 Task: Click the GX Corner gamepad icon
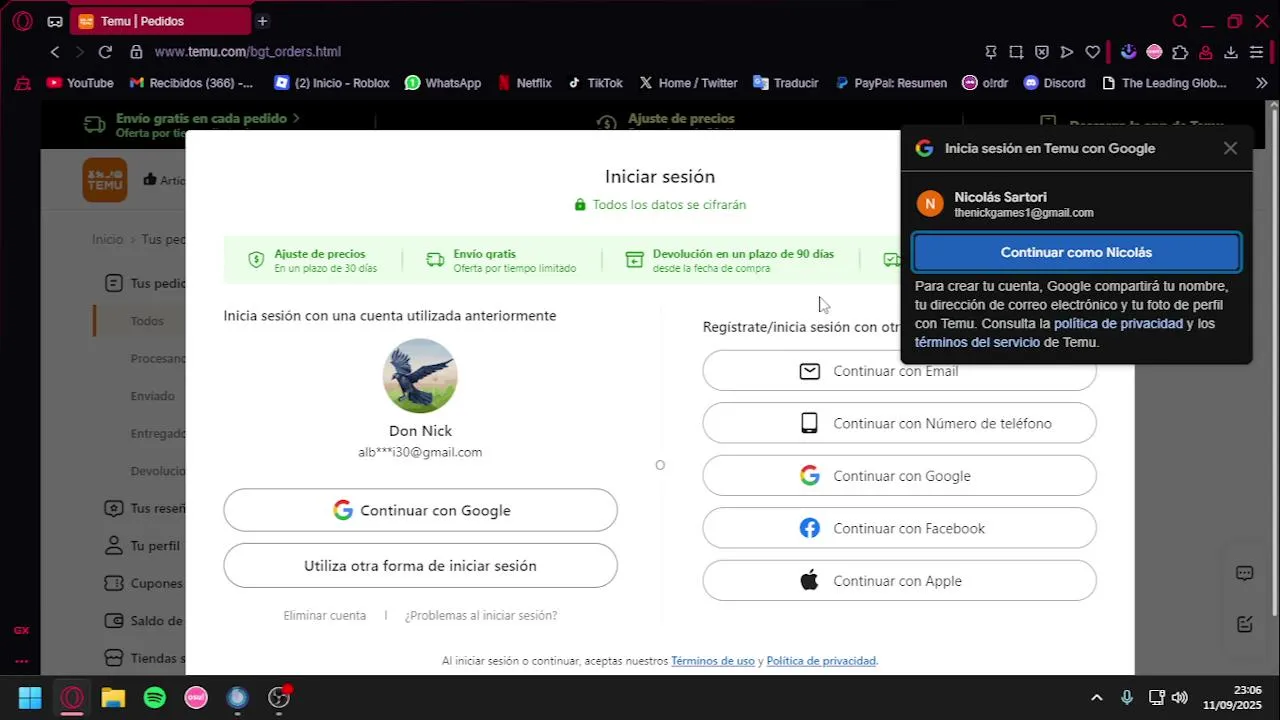click(54, 21)
